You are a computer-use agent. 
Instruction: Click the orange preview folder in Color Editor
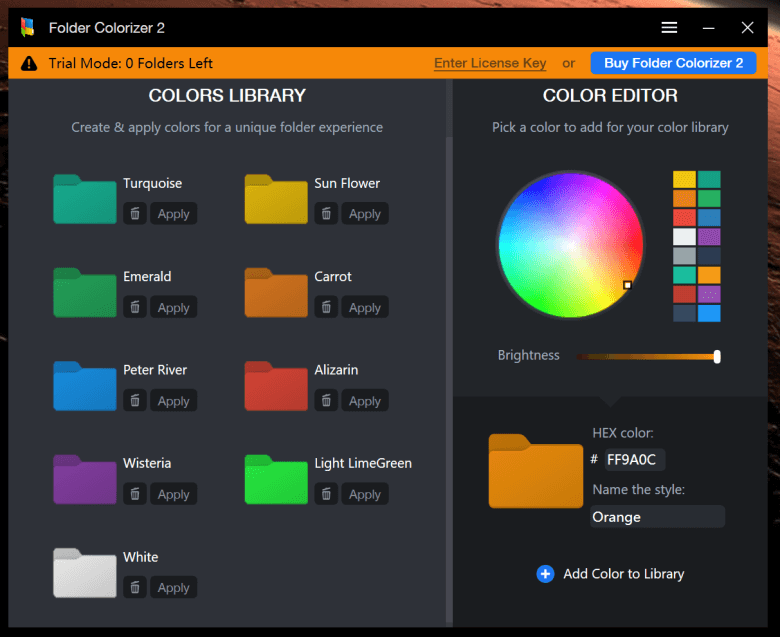[536, 471]
